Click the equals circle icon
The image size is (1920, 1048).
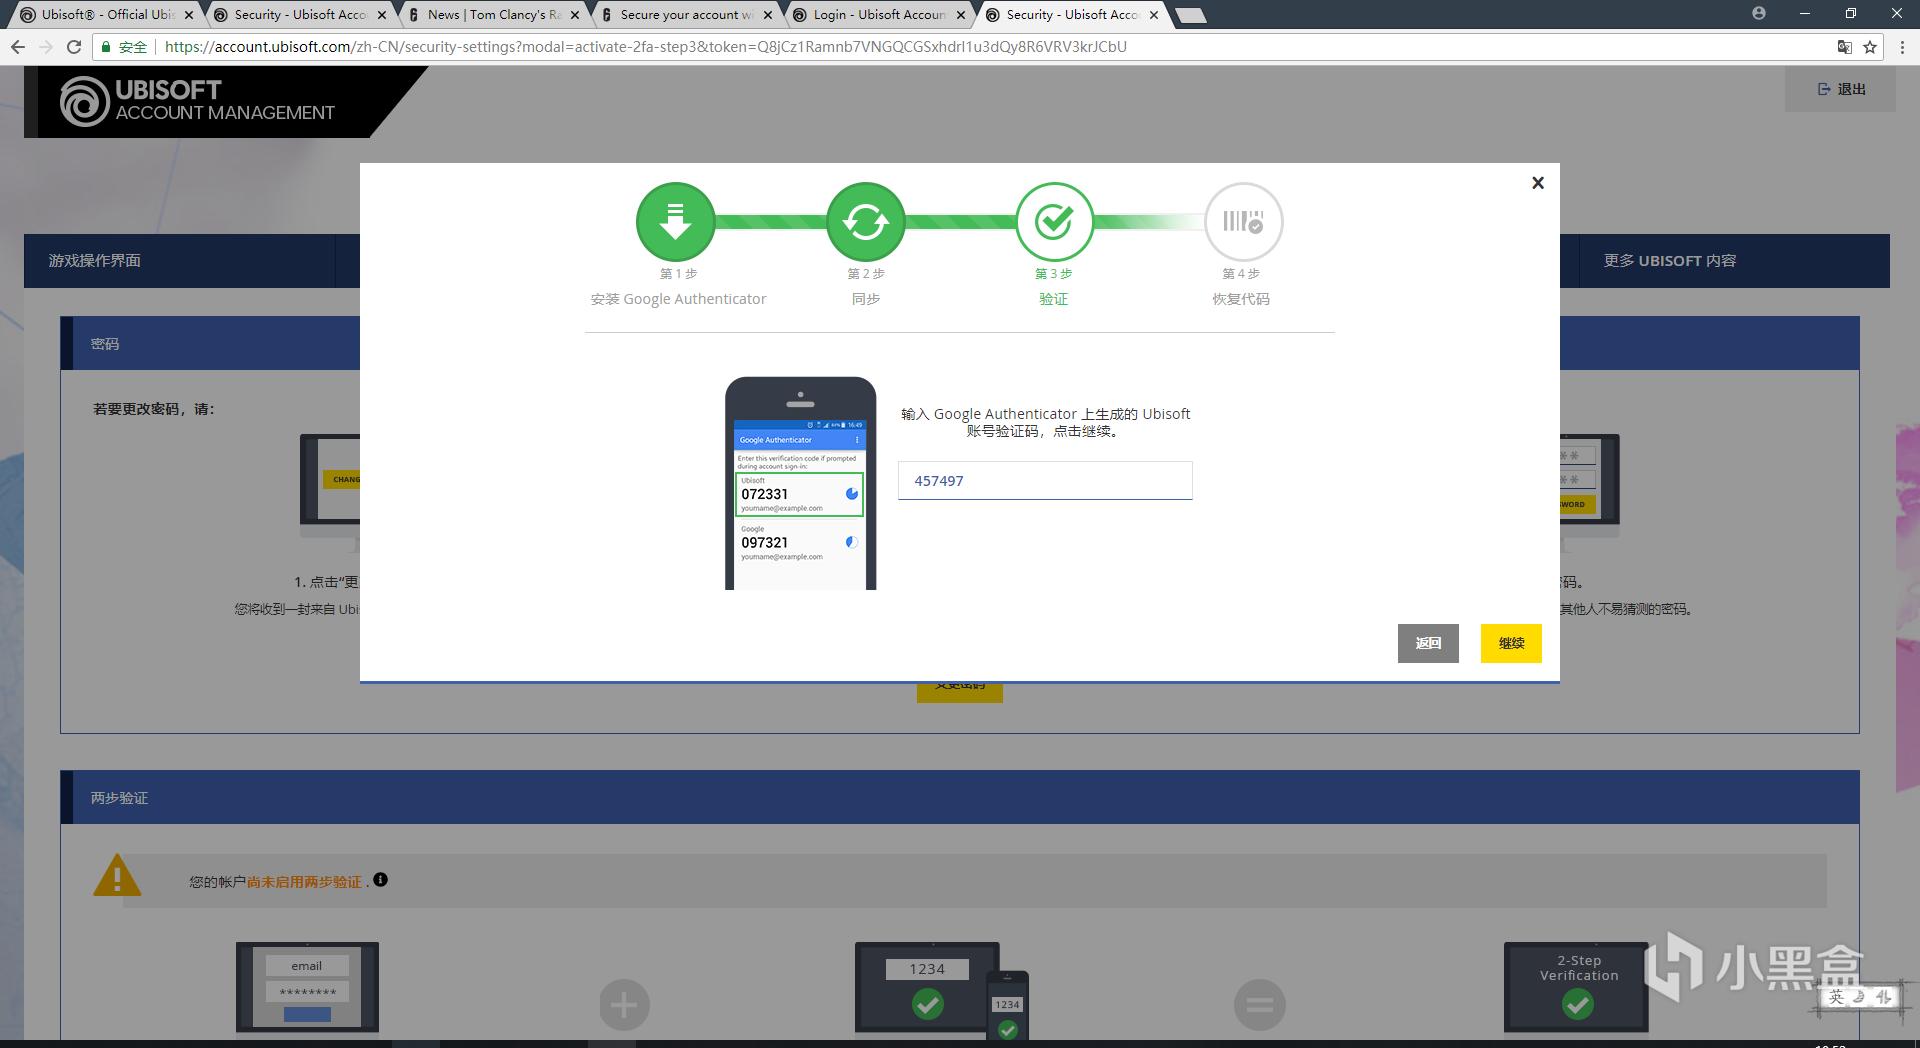coord(1260,1004)
